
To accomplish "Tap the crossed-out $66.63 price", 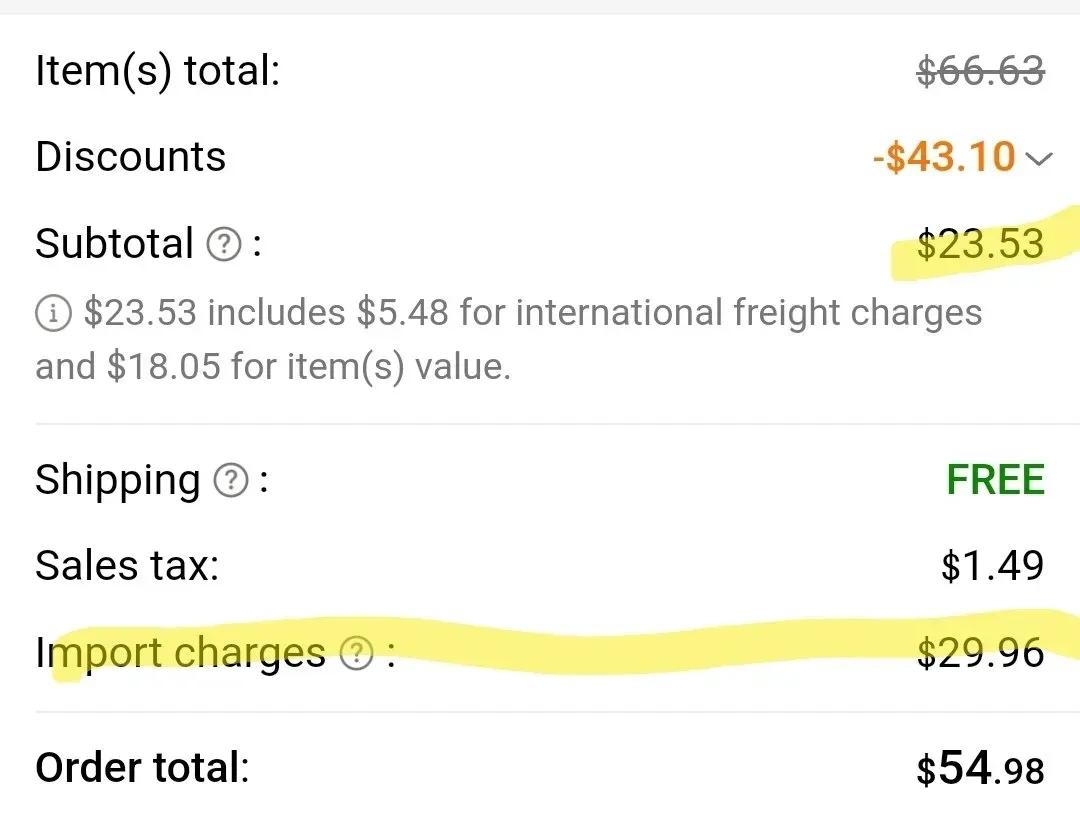I will pyautogui.click(x=980, y=70).
